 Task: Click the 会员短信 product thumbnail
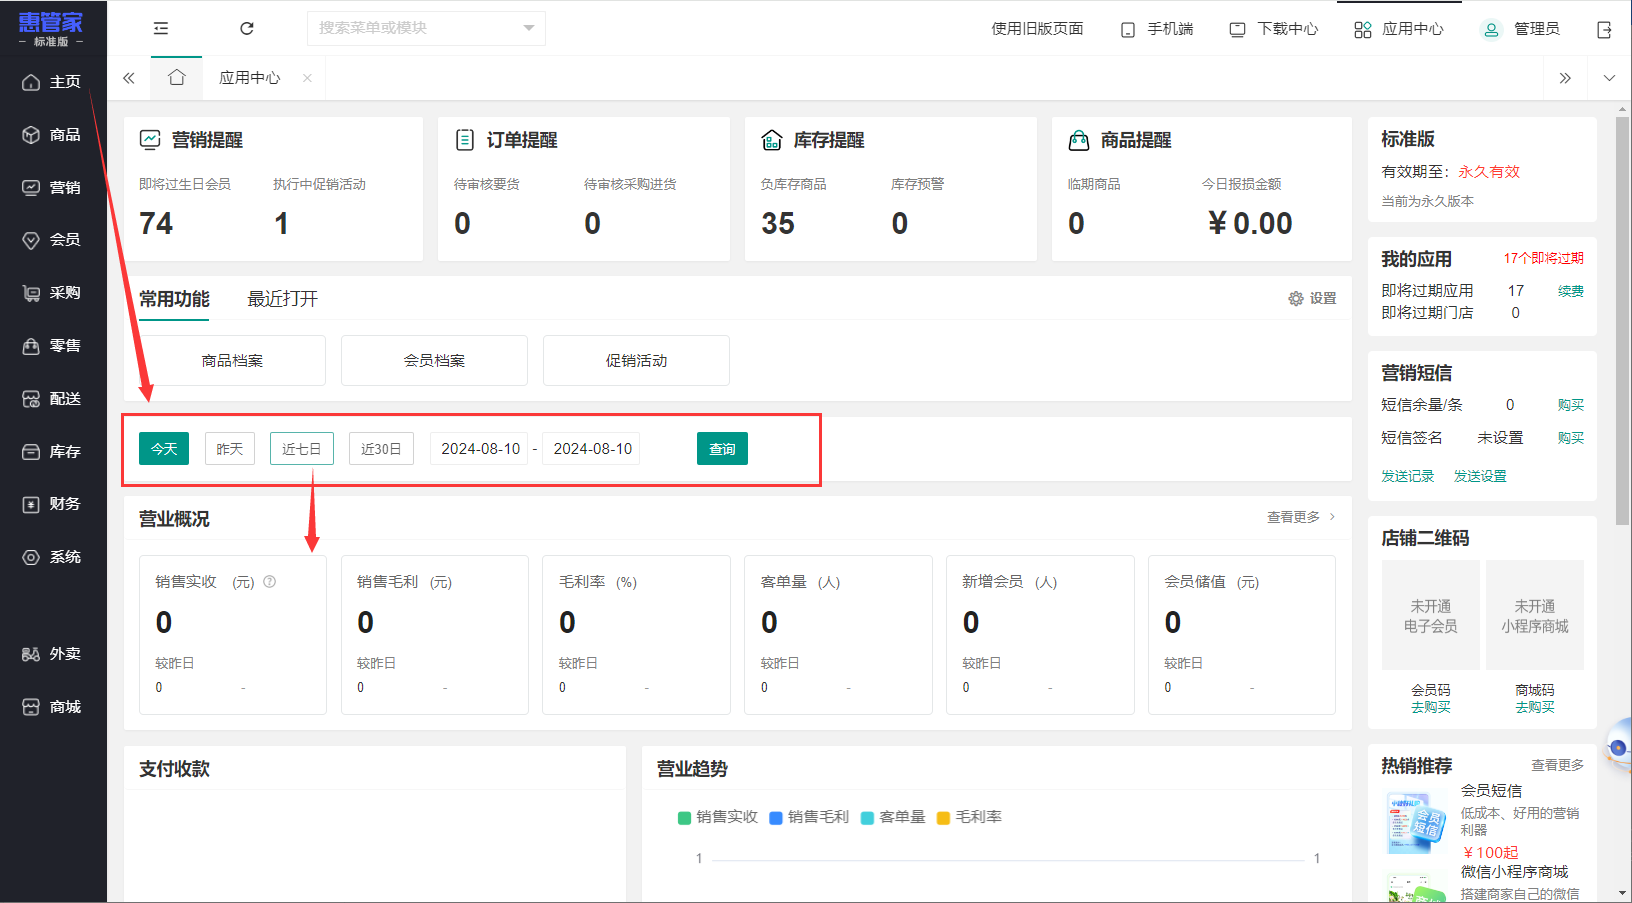(x=1417, y=823)
